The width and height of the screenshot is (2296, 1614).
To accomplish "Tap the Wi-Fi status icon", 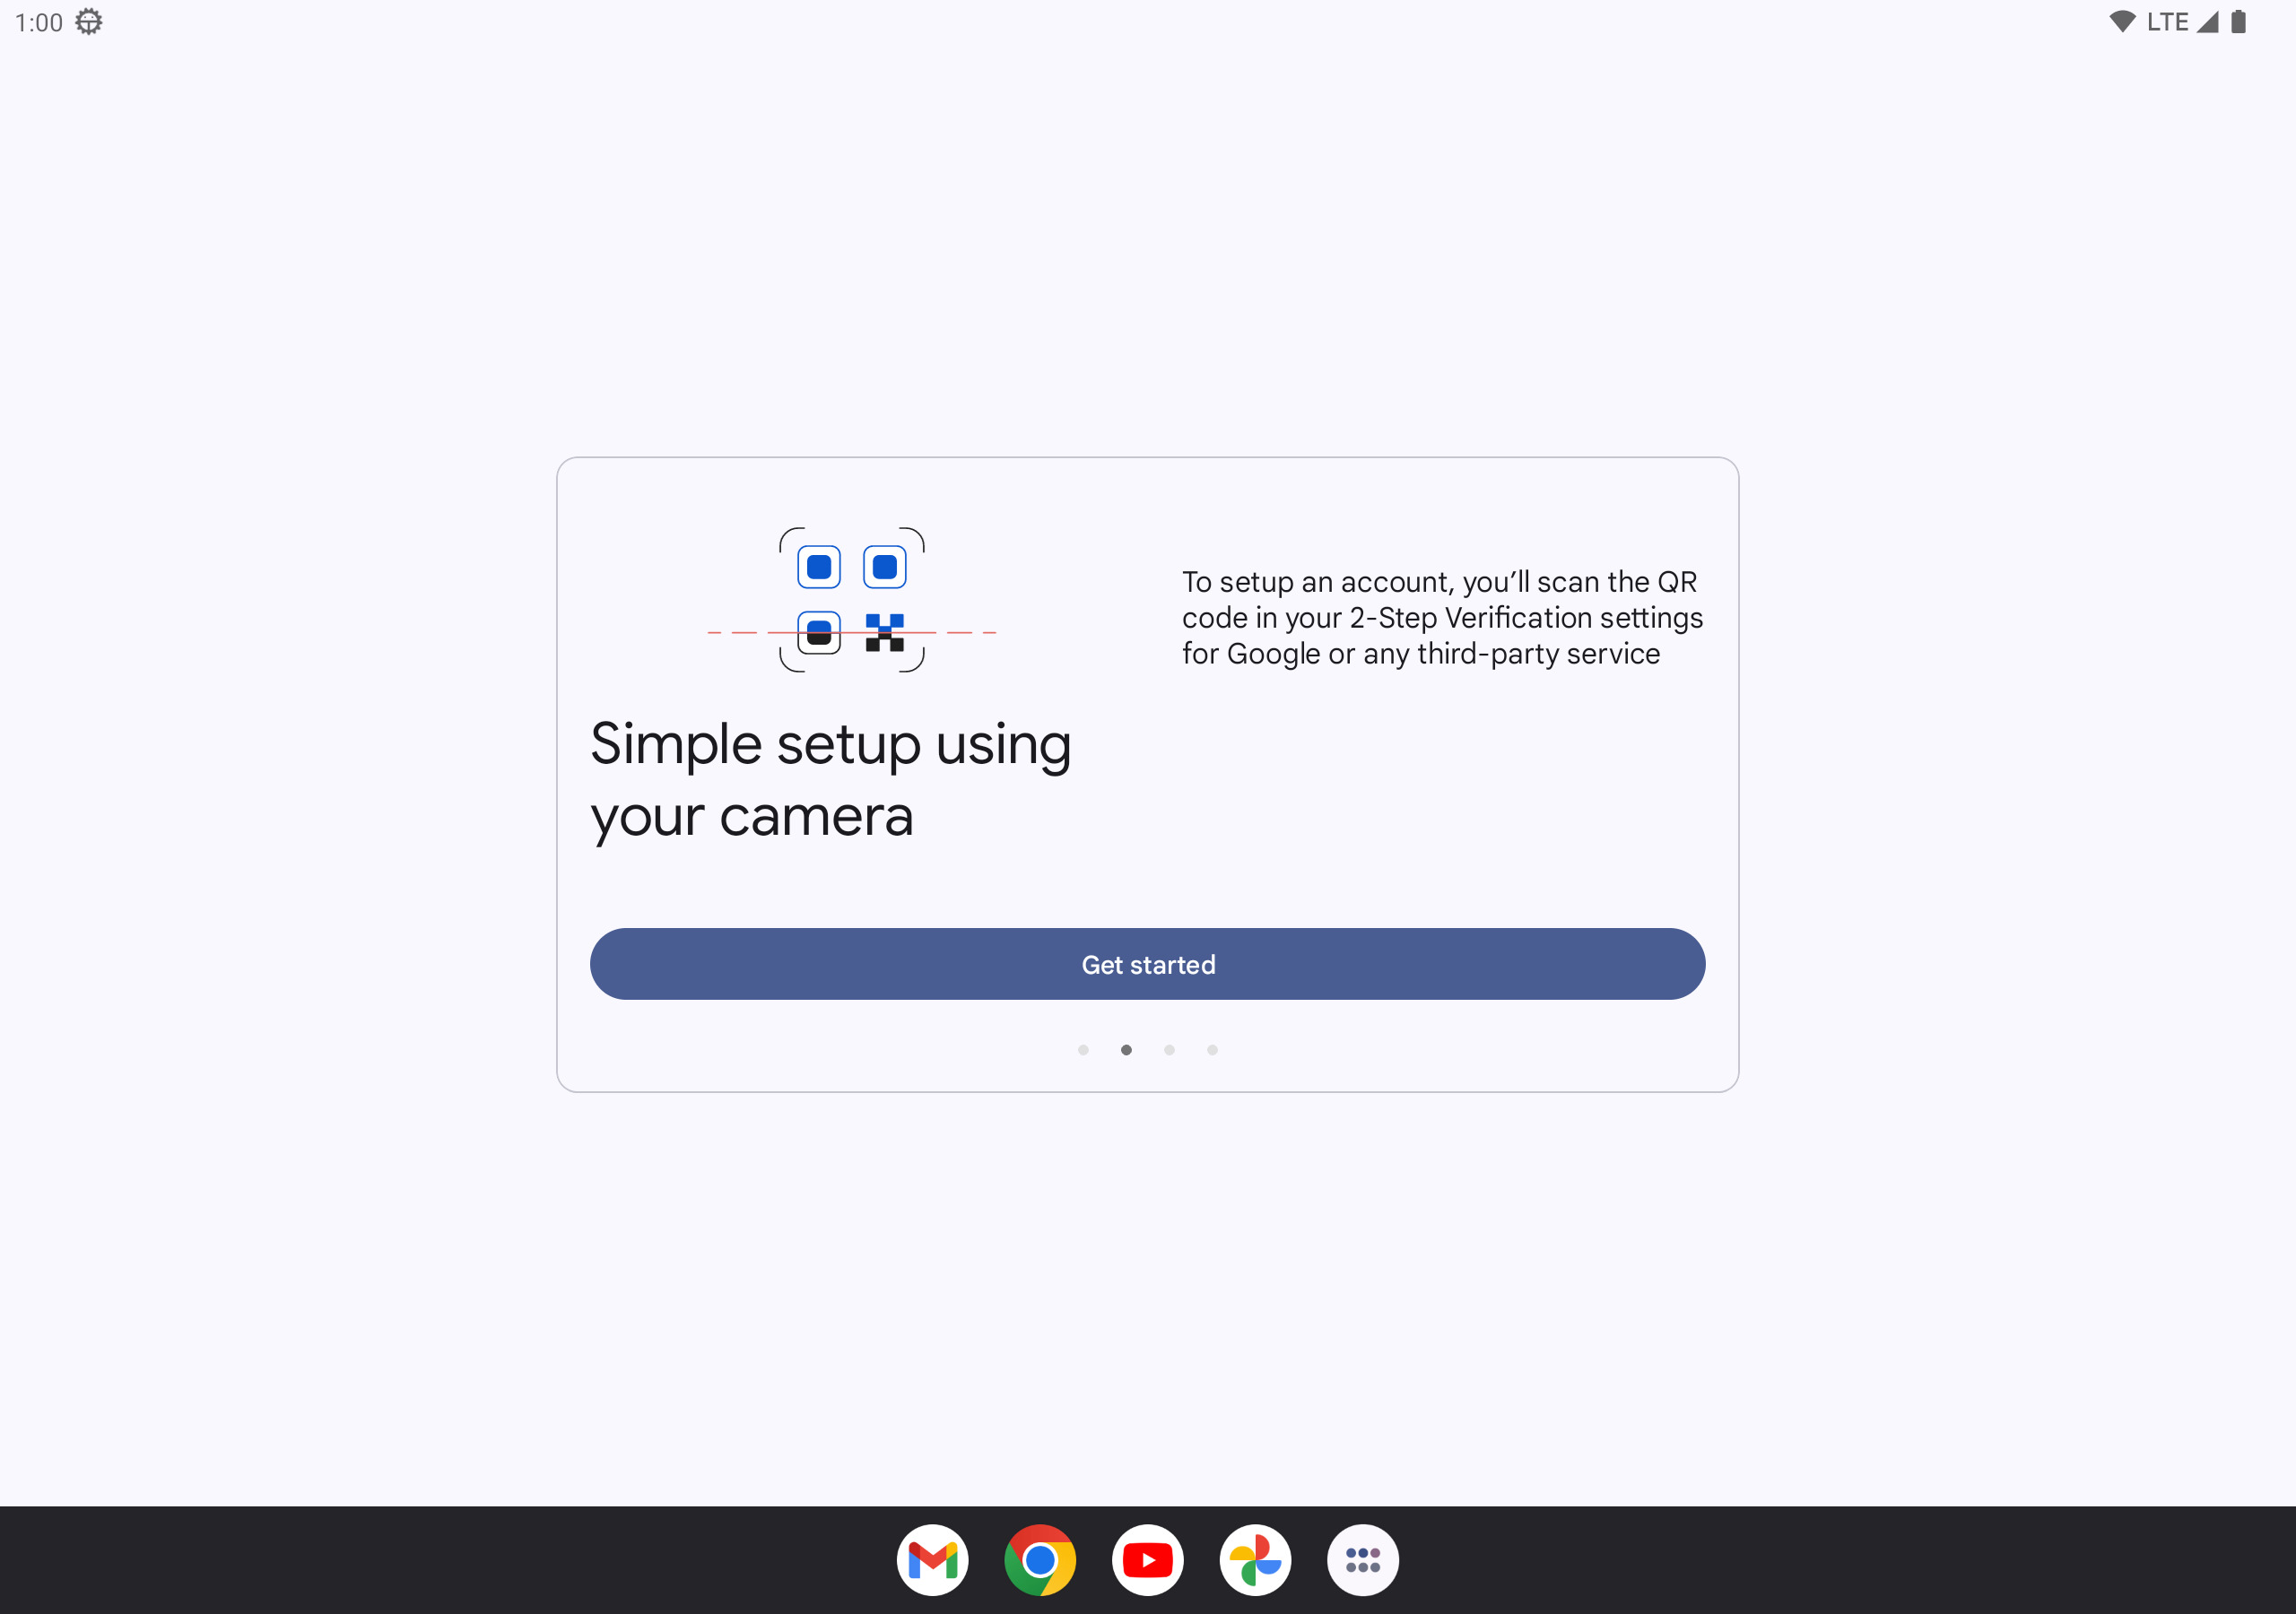I will [x=2122, y=22].
